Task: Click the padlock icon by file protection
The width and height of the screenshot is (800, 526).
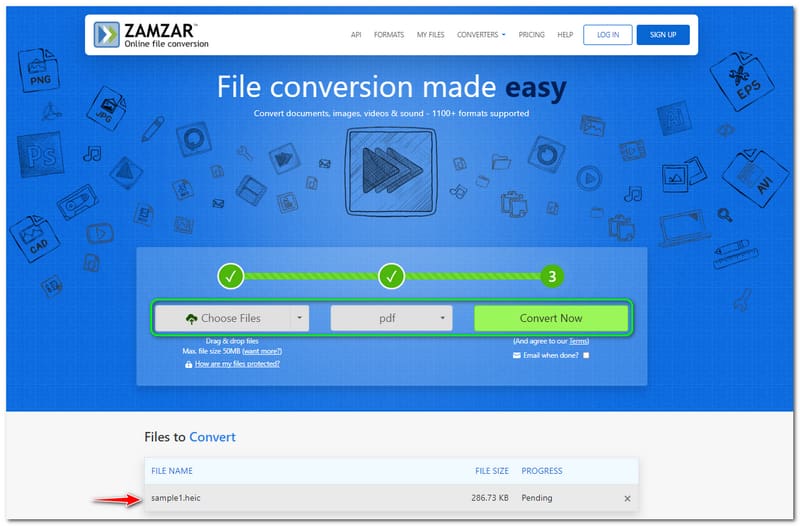Action: click(189, 364)
